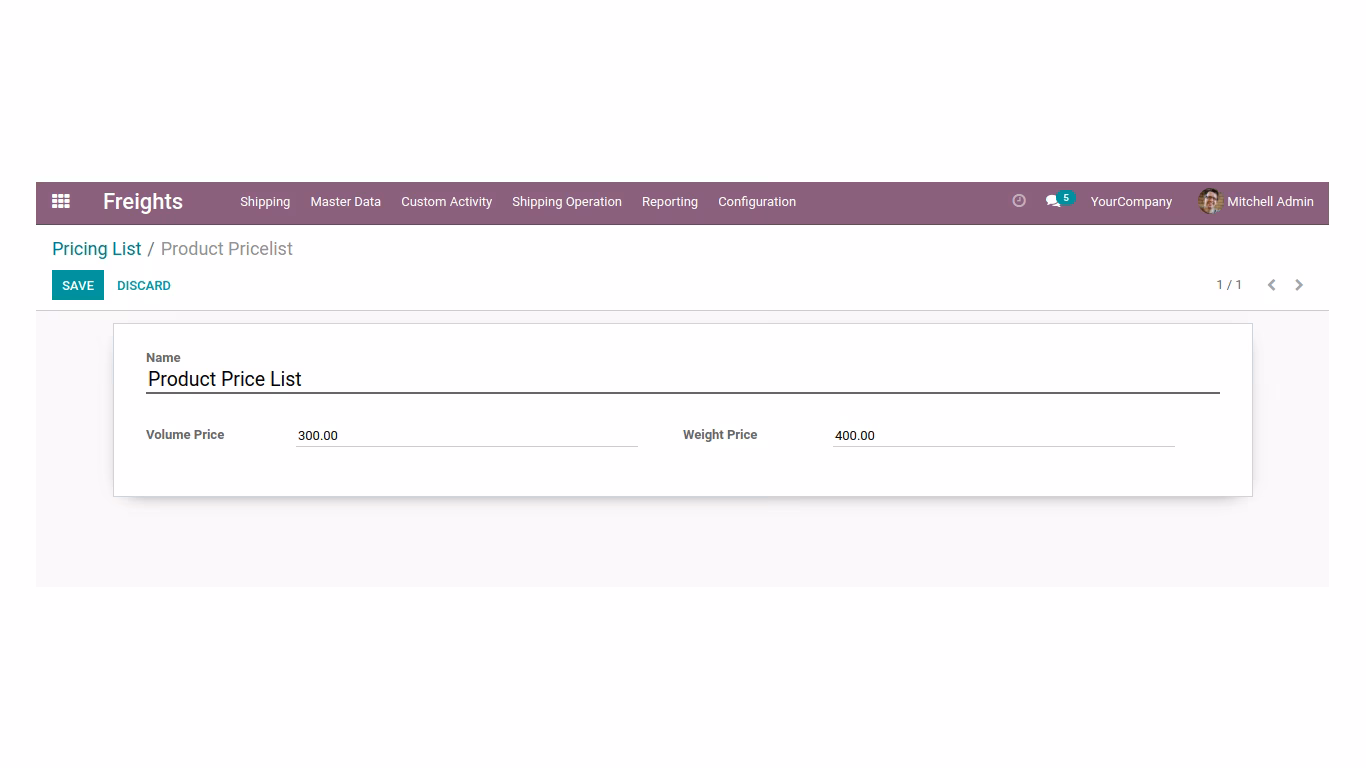Edit Volume Price field 300.00
Screen dimensions: 1366x768
click(467, 435)
